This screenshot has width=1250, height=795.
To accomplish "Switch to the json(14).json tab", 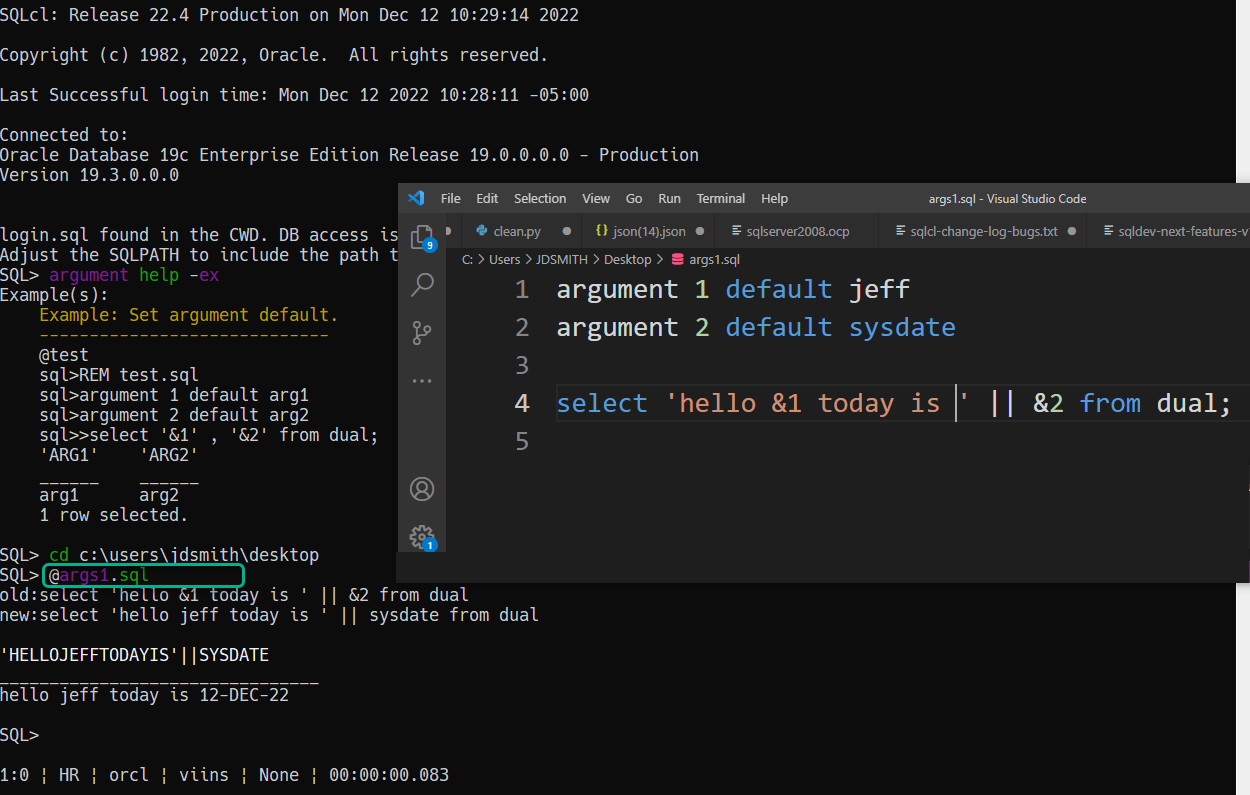I will (x=649, y=231).
